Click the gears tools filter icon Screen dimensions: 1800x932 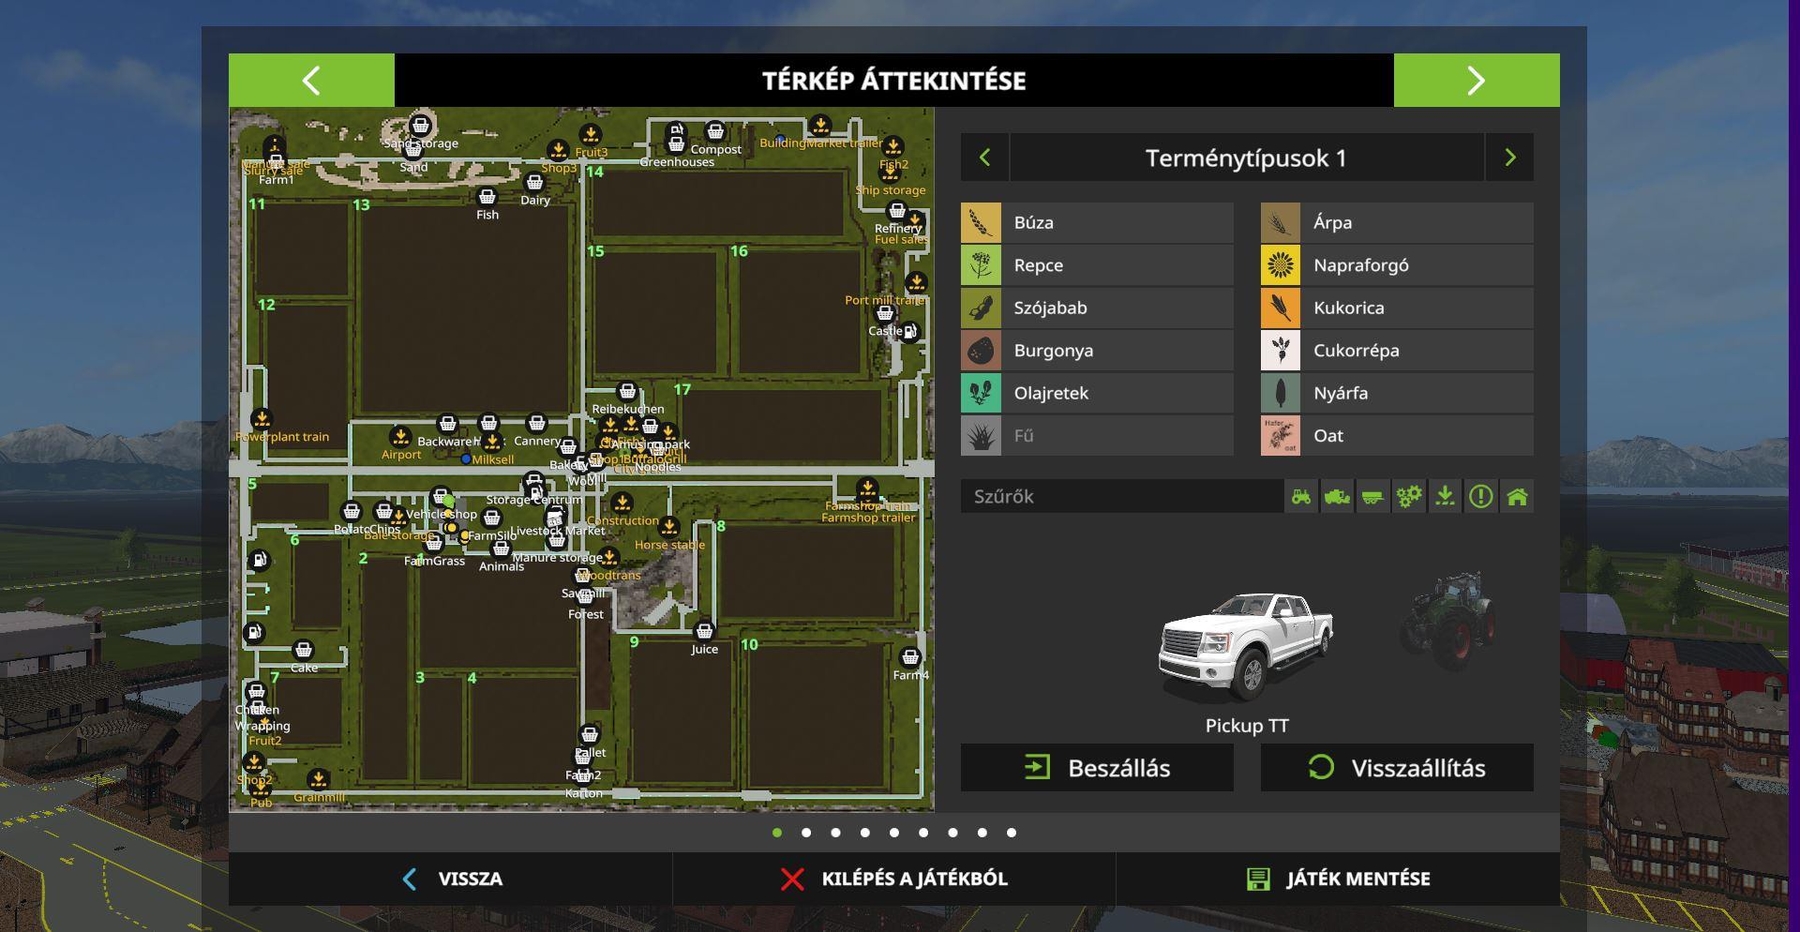point(1409,496)
